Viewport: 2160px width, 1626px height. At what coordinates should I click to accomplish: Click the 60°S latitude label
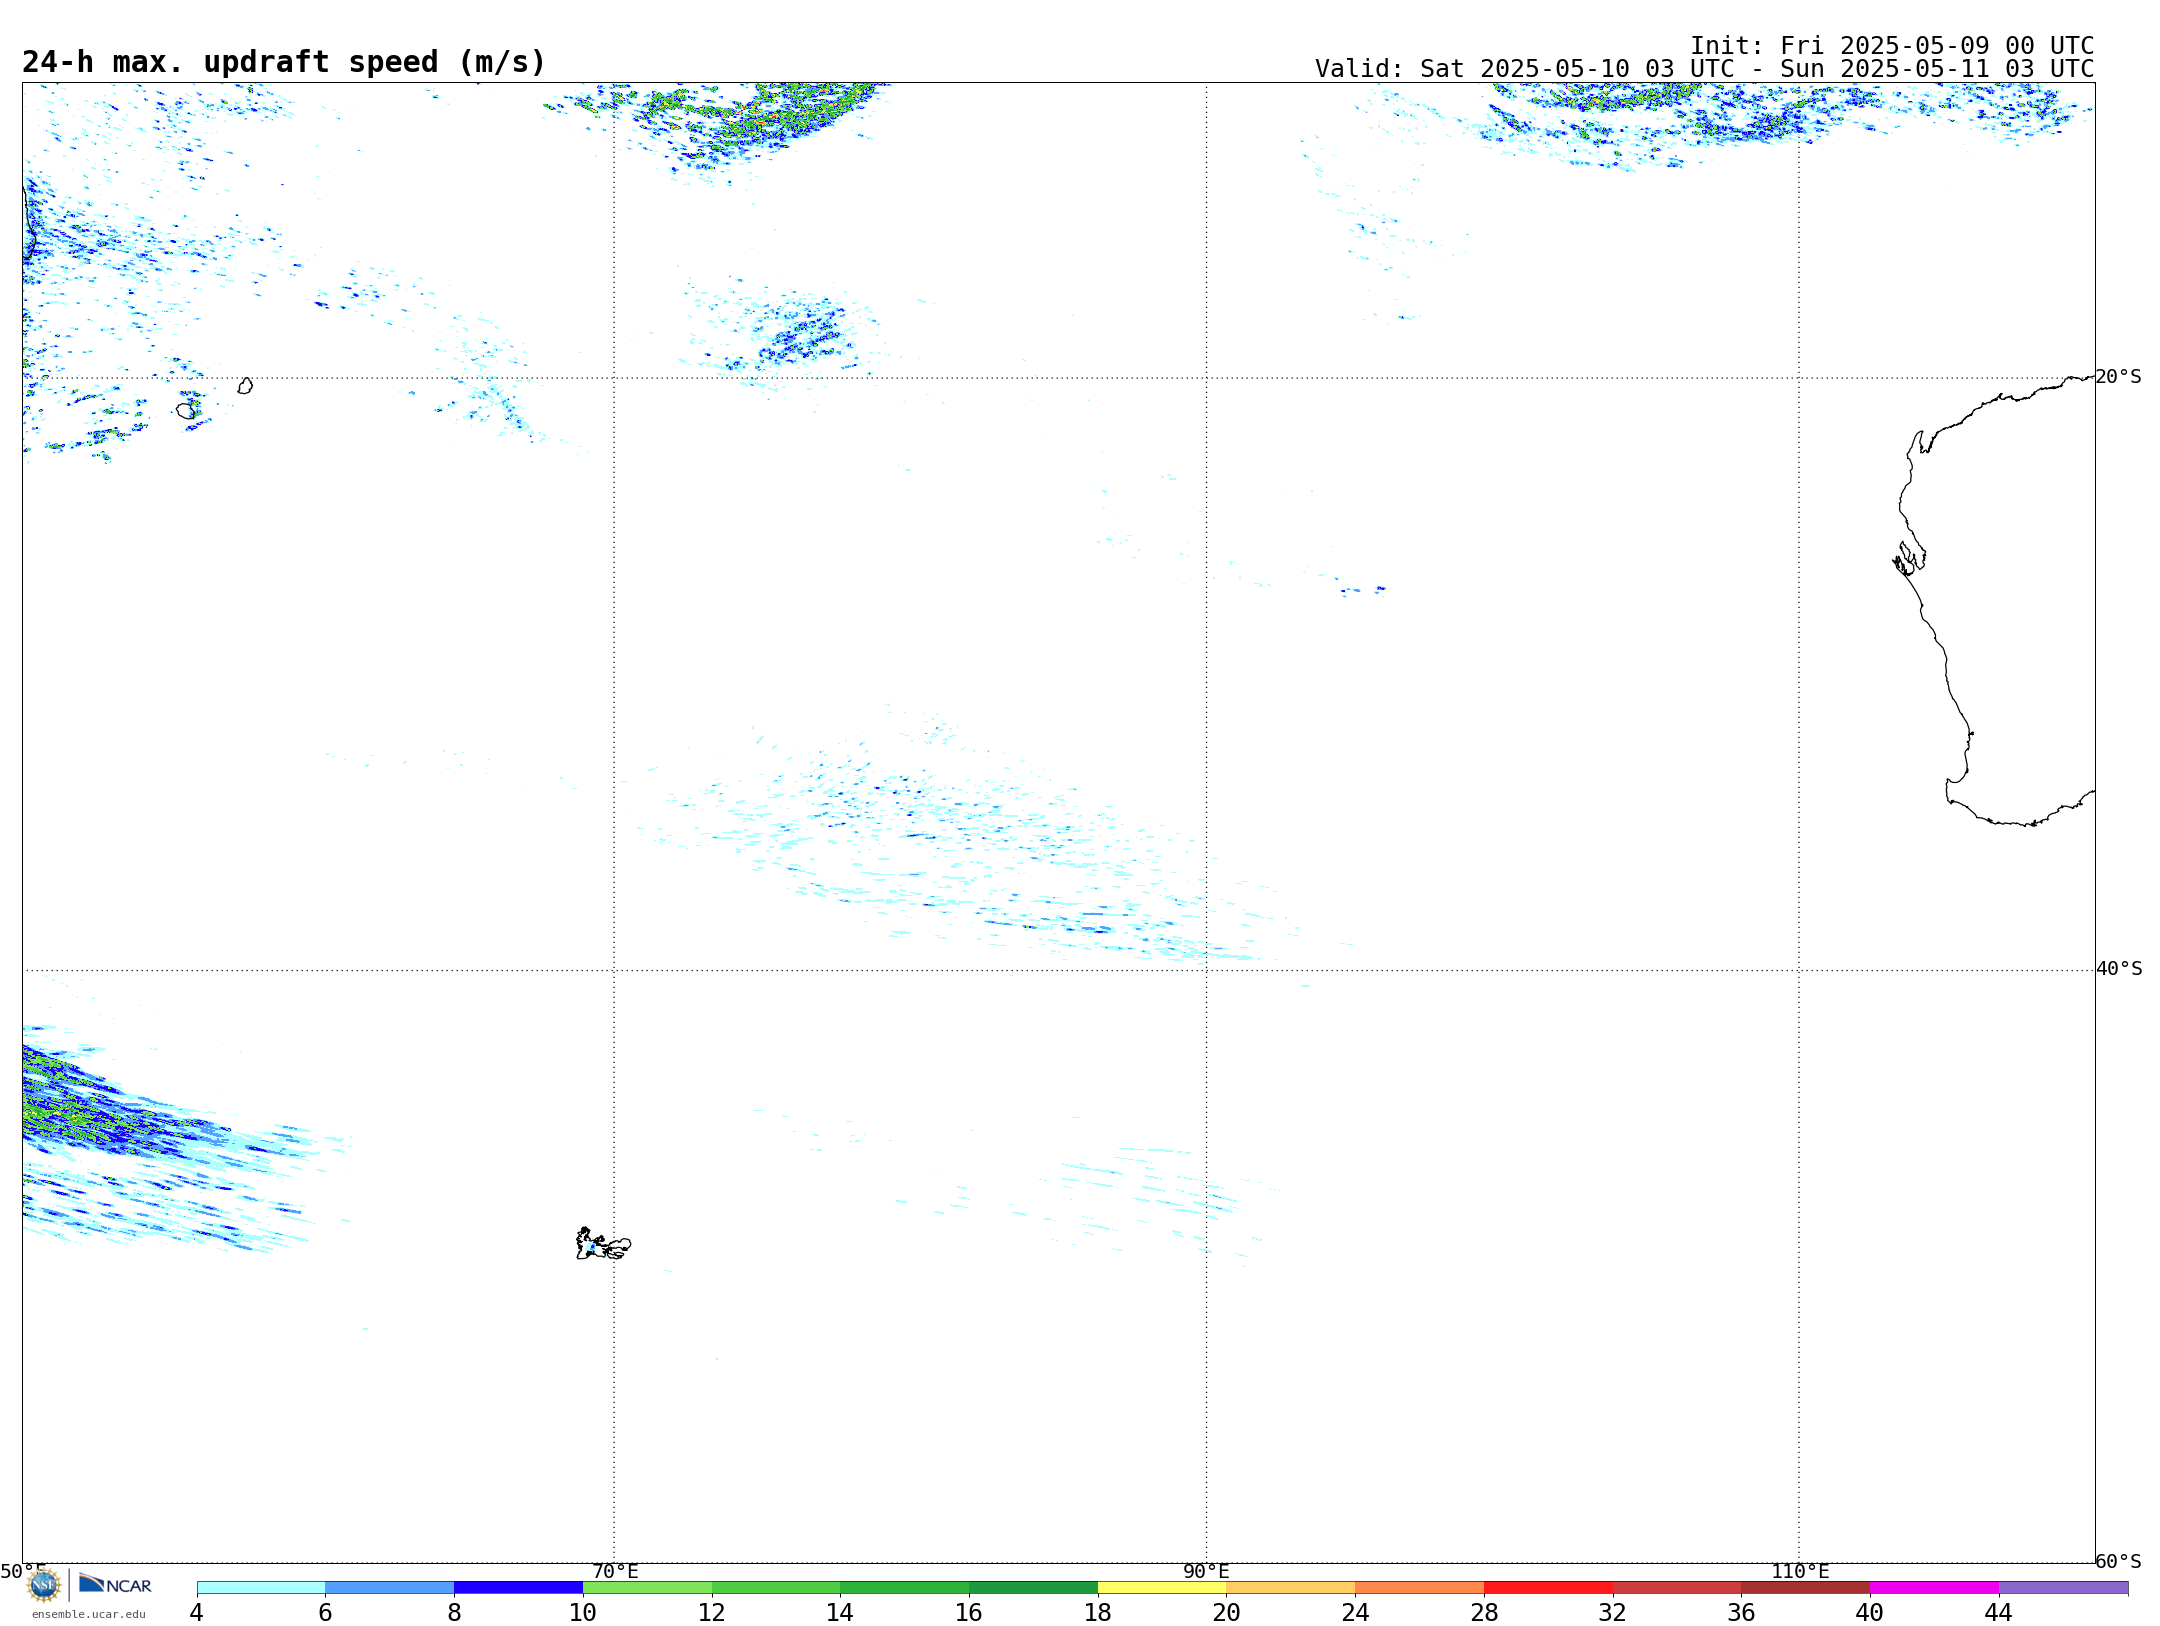[x=2119, y=1561]
